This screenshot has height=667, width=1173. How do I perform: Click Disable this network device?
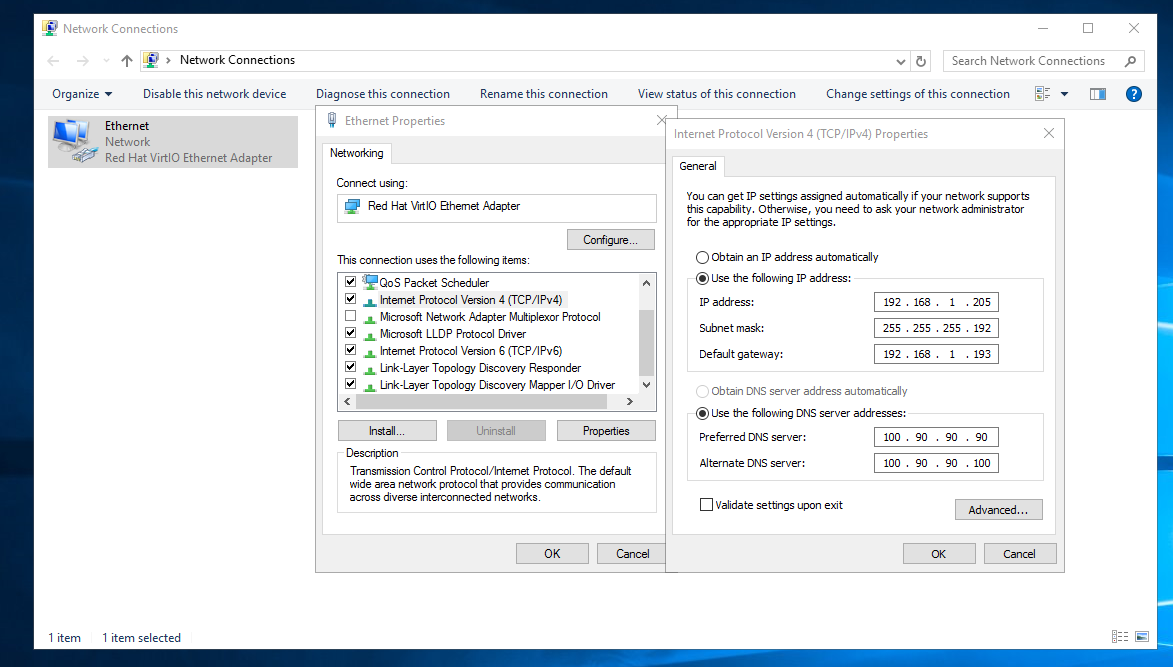tap(215, 93)
